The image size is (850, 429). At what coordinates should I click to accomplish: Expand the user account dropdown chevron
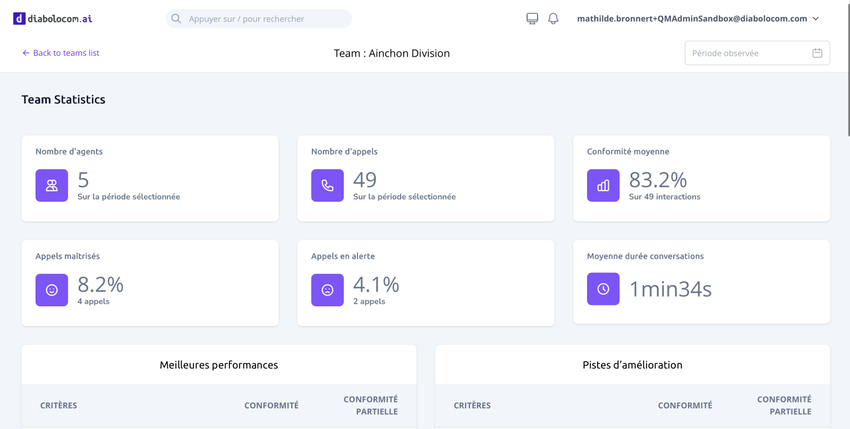[816, 19]
